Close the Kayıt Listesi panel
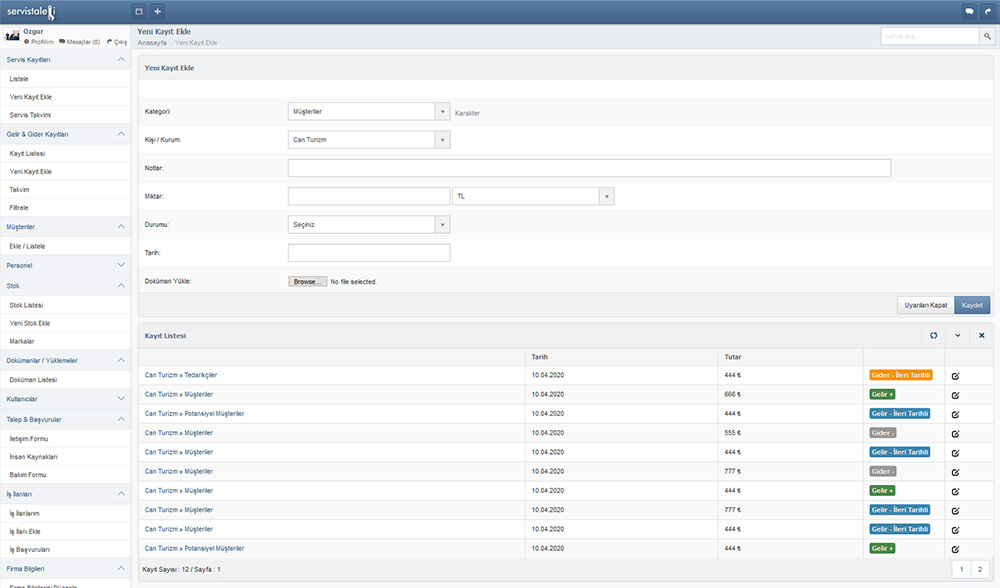 click(x=981, y=335)
